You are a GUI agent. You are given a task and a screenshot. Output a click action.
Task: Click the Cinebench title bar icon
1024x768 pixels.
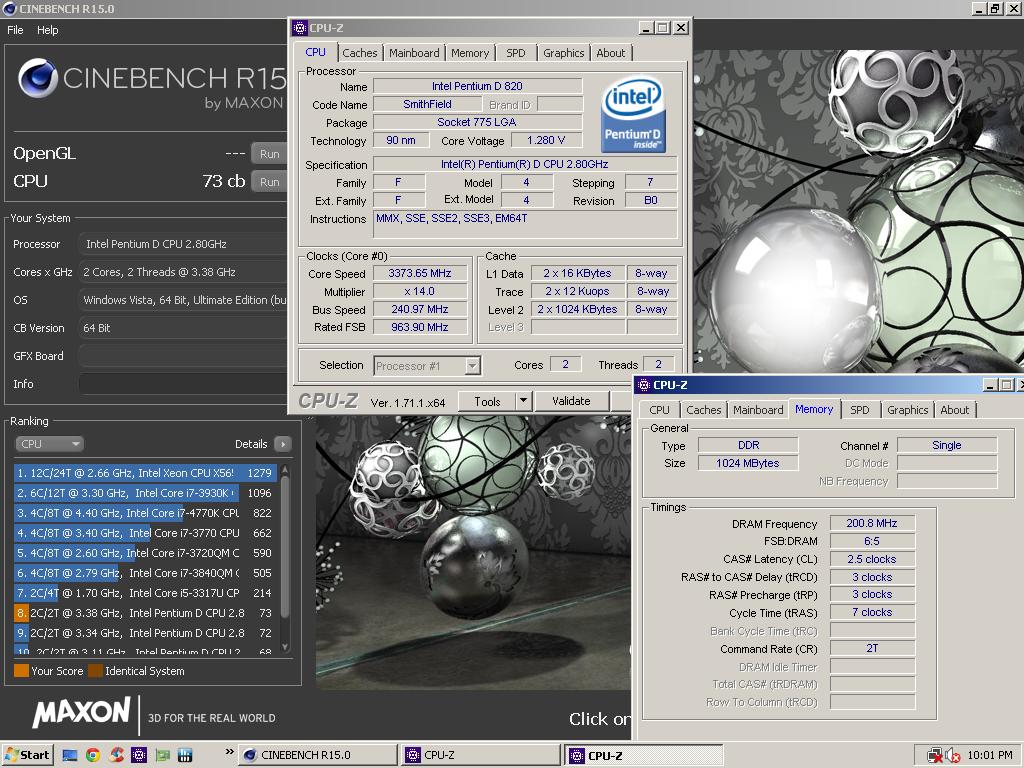[x=9, y=8]
